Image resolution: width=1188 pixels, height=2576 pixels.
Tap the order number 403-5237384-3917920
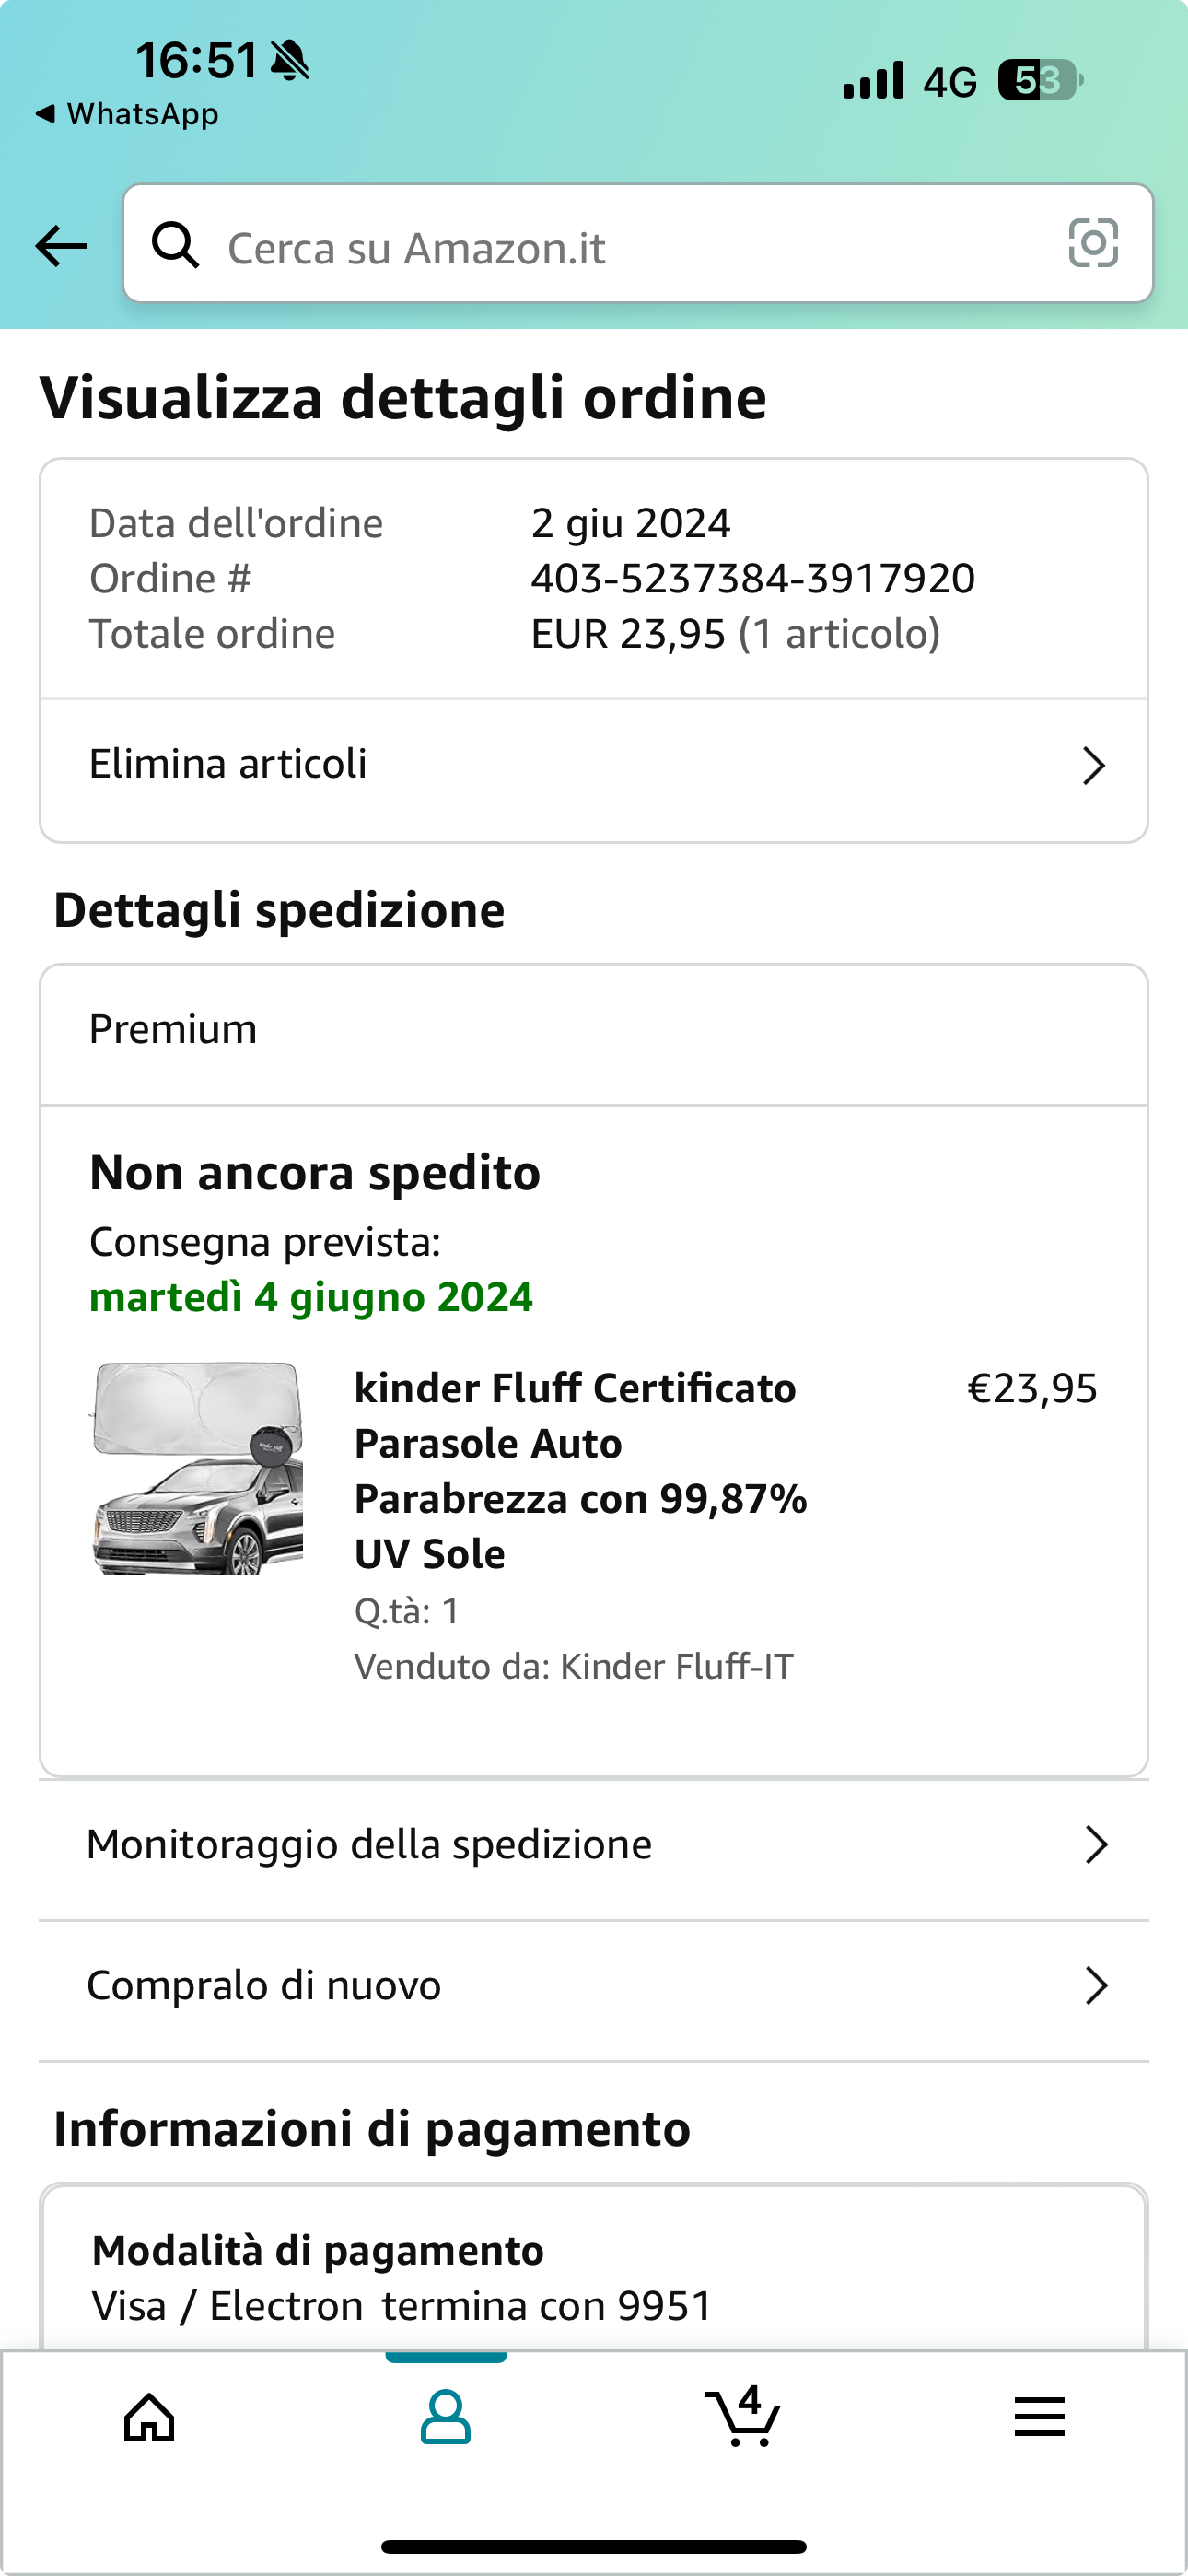[x=752, y=579]
